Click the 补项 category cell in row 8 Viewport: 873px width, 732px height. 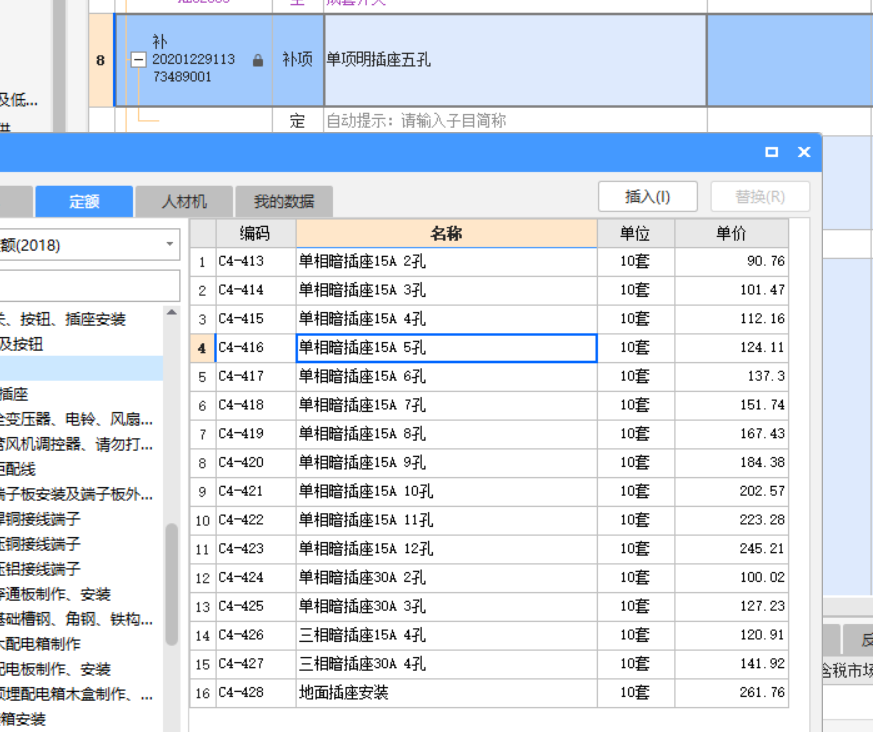298,60
